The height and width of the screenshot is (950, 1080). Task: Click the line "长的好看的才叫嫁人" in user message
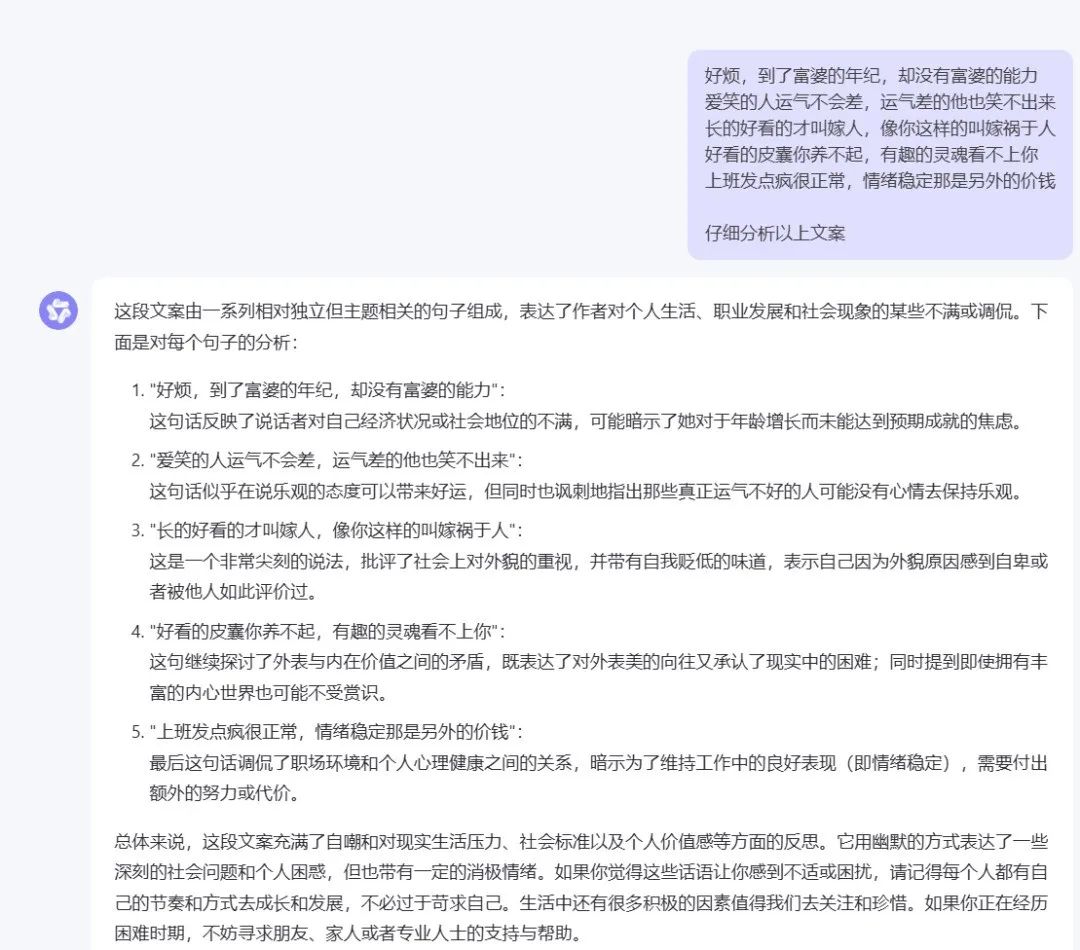(x=880, y=128)
